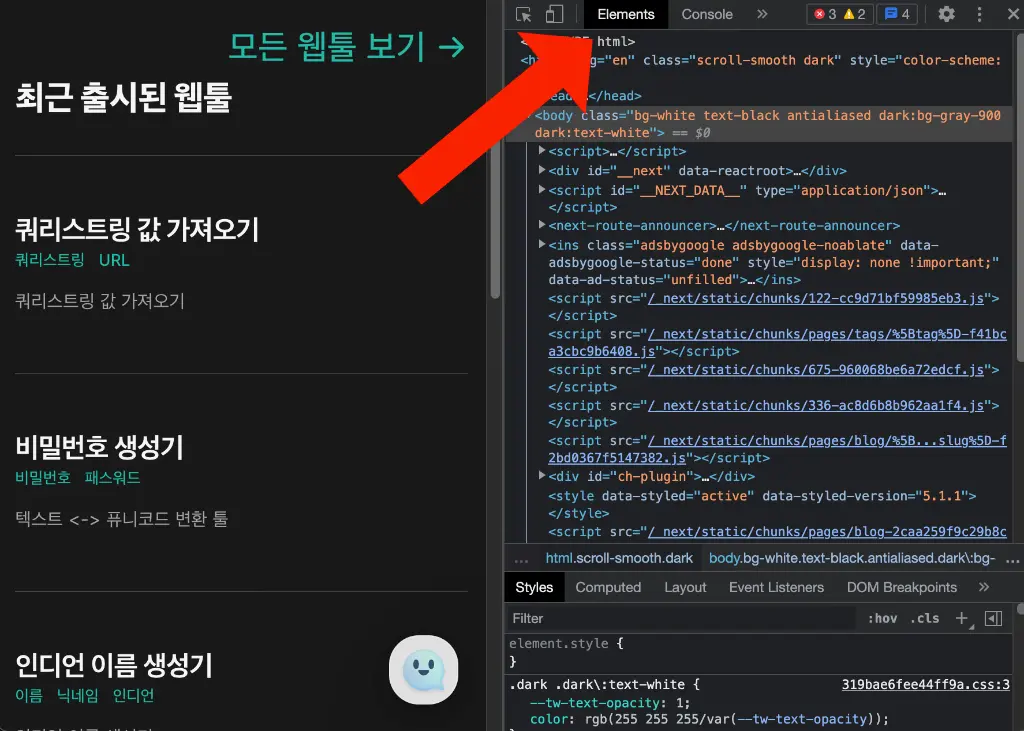This screenshot has width=1024, height=731.
Task: Click breadcrumb left overflow ellipsis
Action: coord(520,560)
